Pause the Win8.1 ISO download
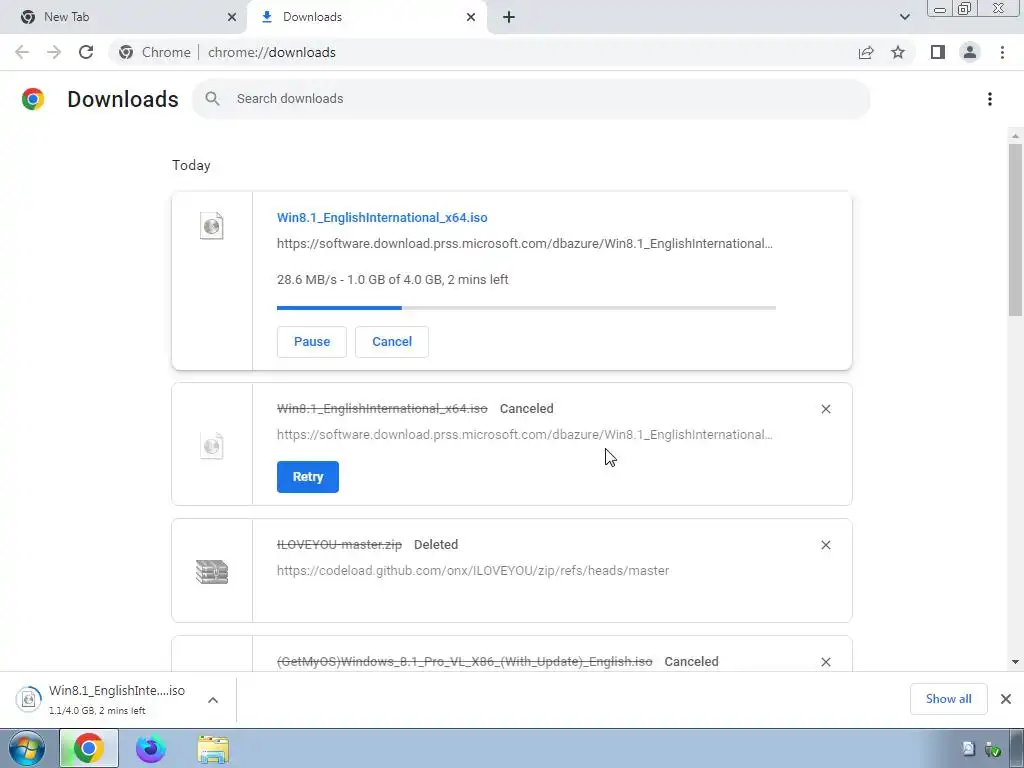Image resolution: width=1024 pixels, height=768 pixels. (x=312, y=342)
